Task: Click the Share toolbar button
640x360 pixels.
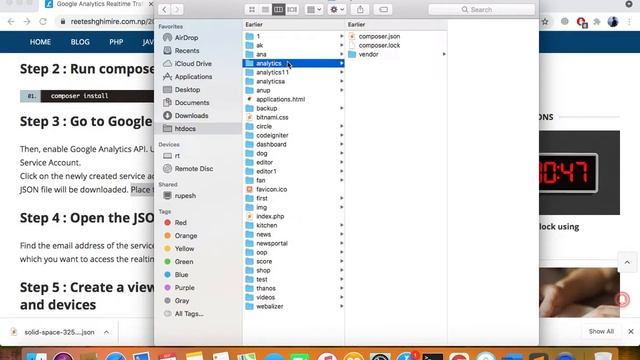Action: tap(360, 9)
